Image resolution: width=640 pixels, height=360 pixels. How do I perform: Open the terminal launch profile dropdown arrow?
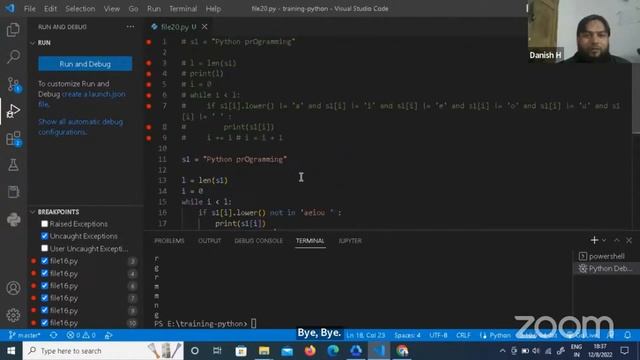(604, 240)
